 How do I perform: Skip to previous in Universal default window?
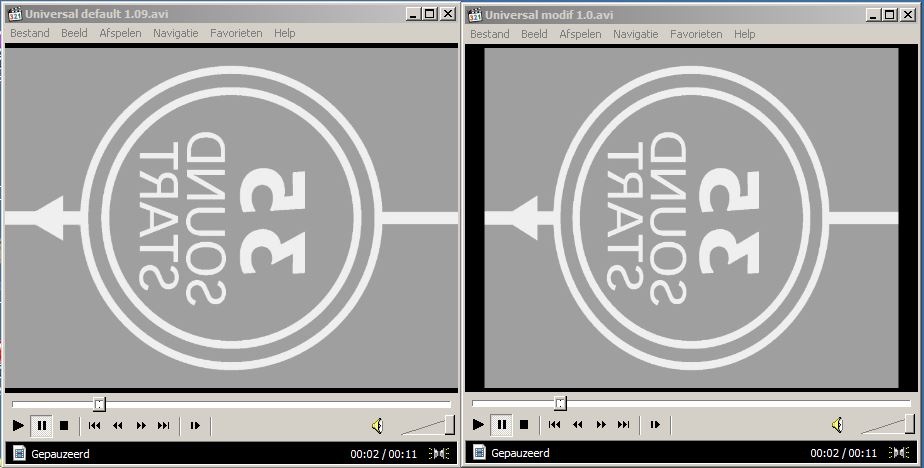point(94,425)
